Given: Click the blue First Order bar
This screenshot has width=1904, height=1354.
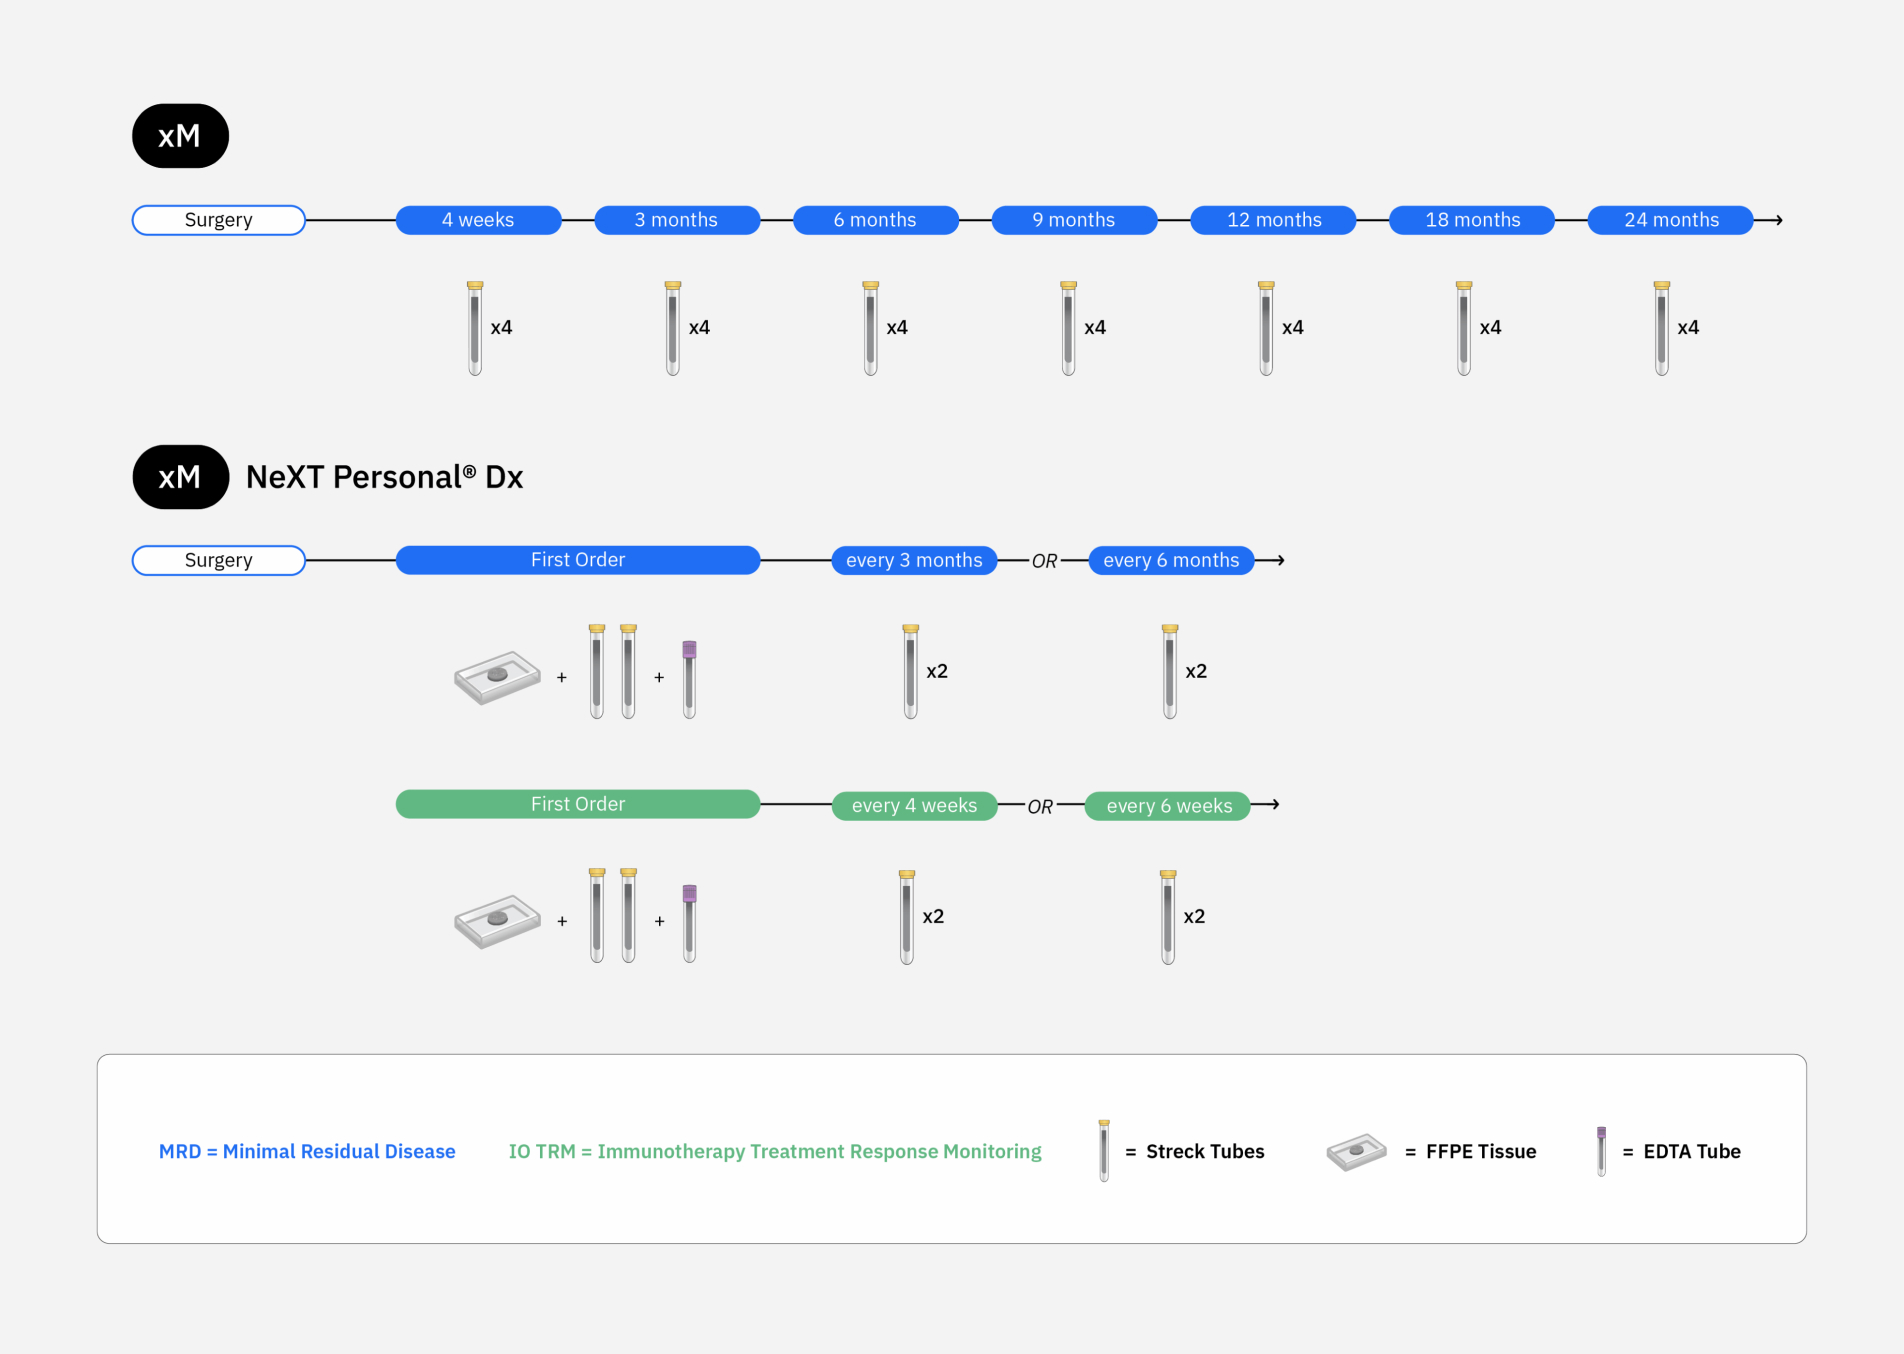Looking at the screenshot, I should tap(578, 560).
